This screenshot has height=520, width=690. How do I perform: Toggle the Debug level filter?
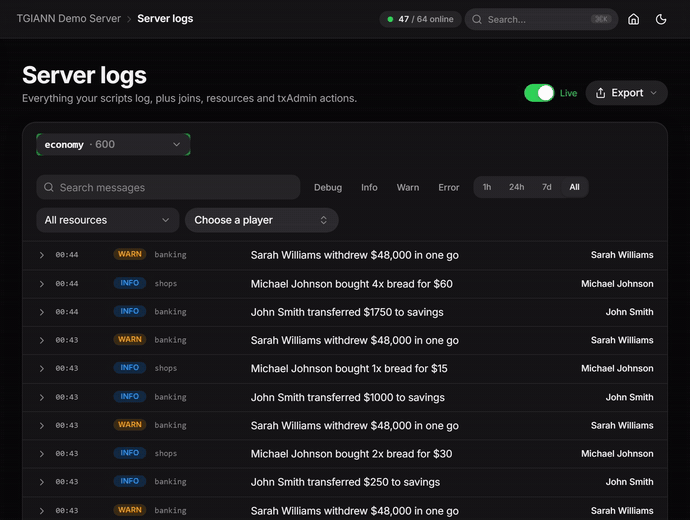328,187
